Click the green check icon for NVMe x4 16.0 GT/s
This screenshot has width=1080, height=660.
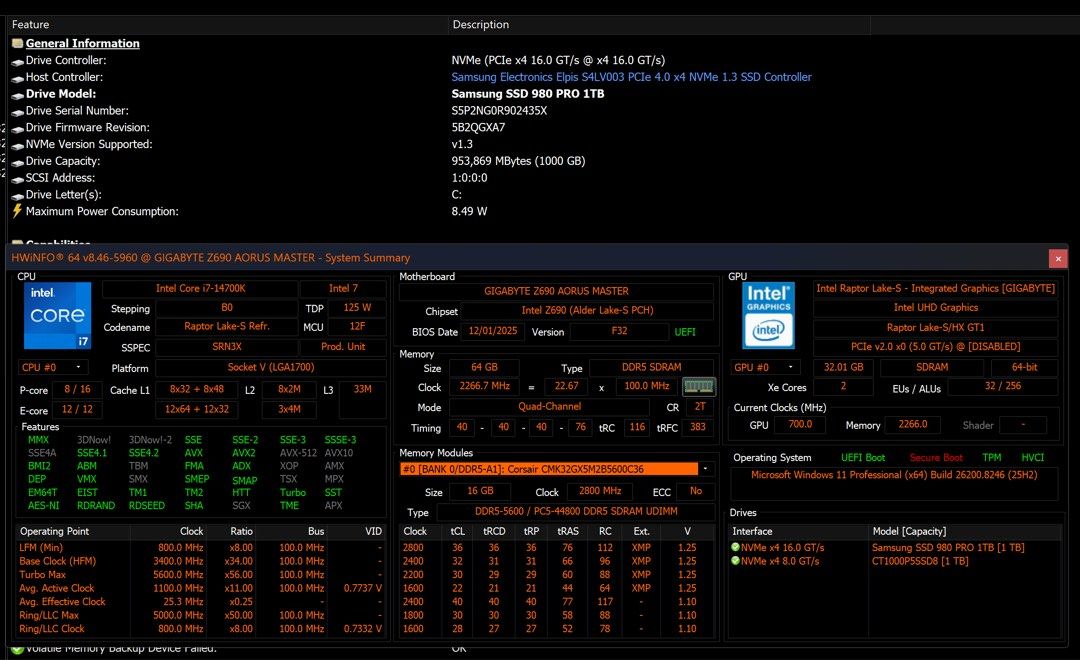click(736, 548)
